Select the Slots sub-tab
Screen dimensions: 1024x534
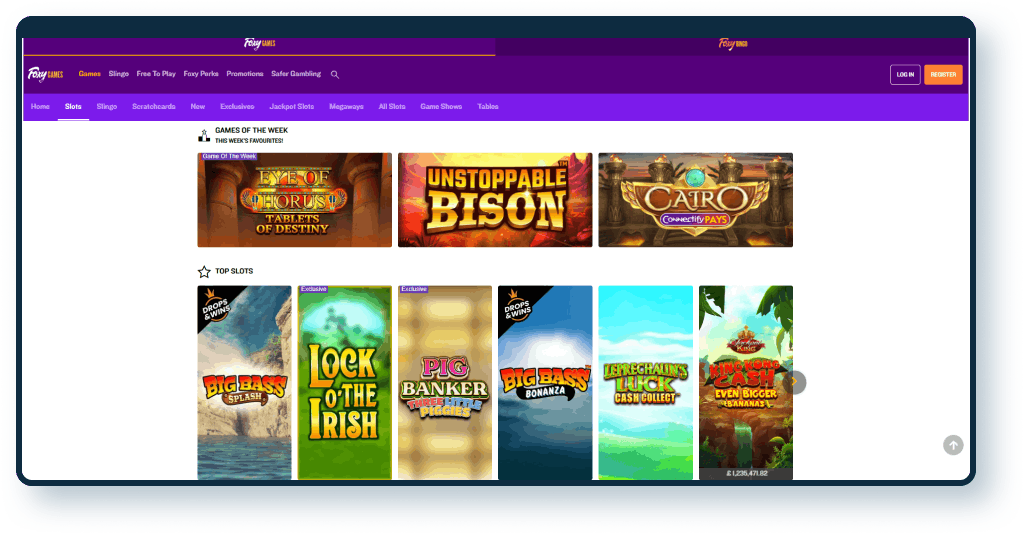(73, 106)
